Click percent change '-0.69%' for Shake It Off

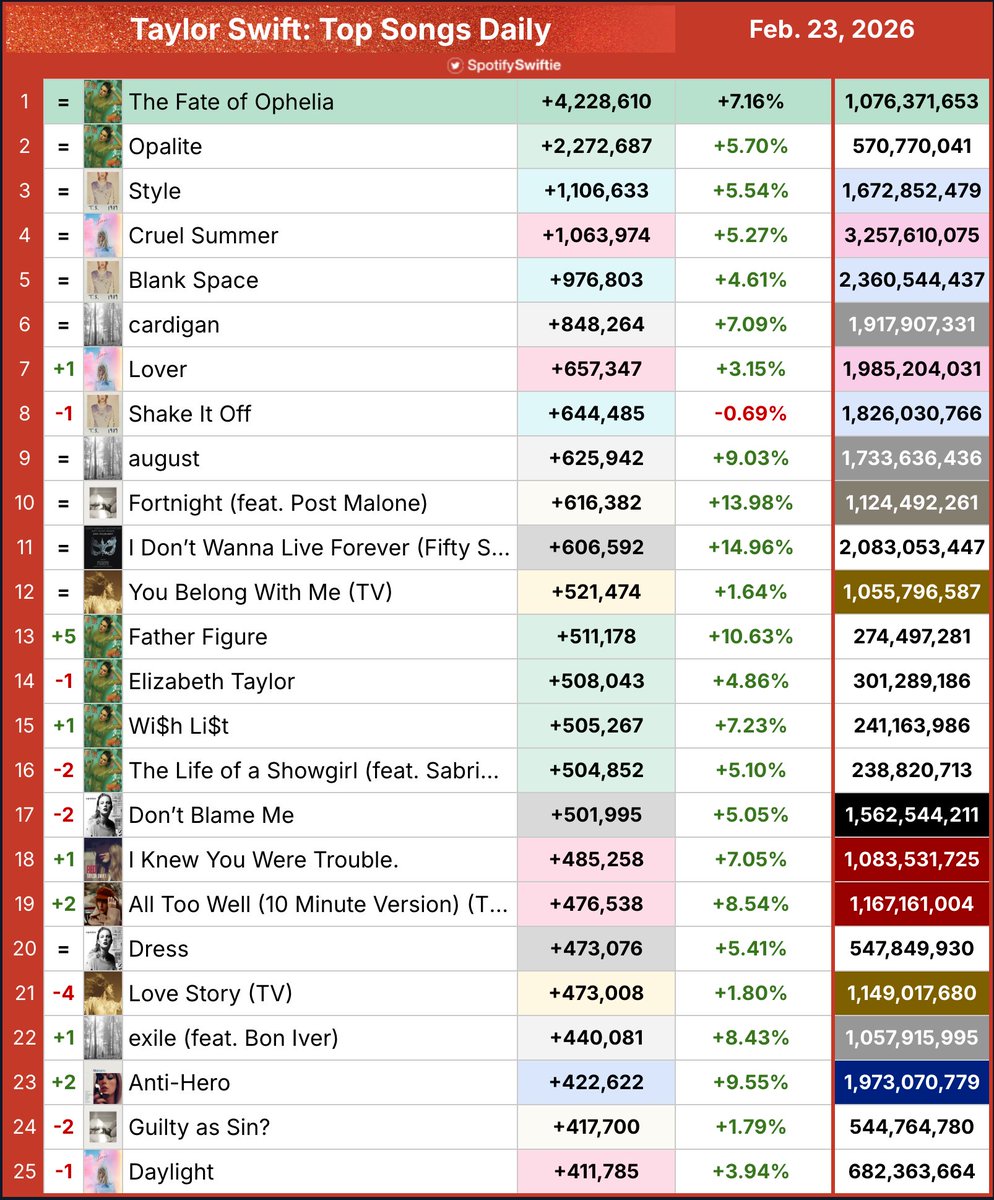tap(751, 414)
